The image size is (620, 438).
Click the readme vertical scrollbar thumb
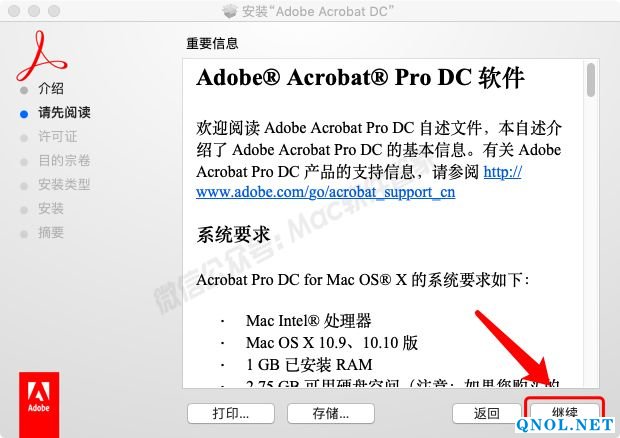591,80
